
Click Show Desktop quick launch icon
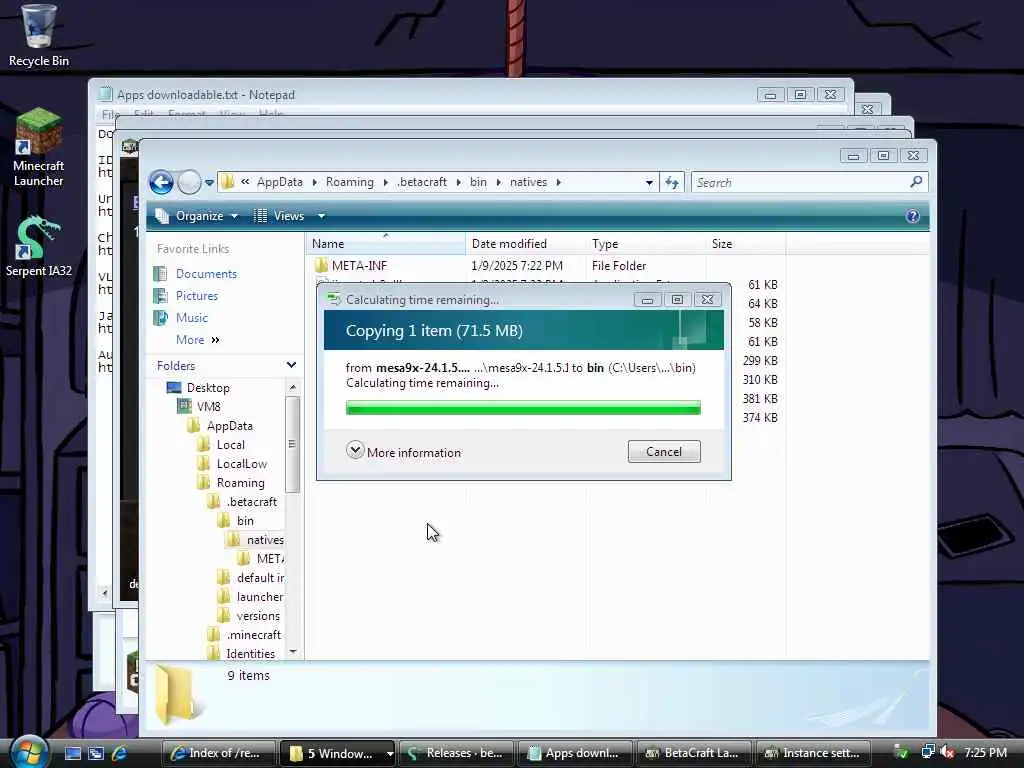click(x=72, y=753)
